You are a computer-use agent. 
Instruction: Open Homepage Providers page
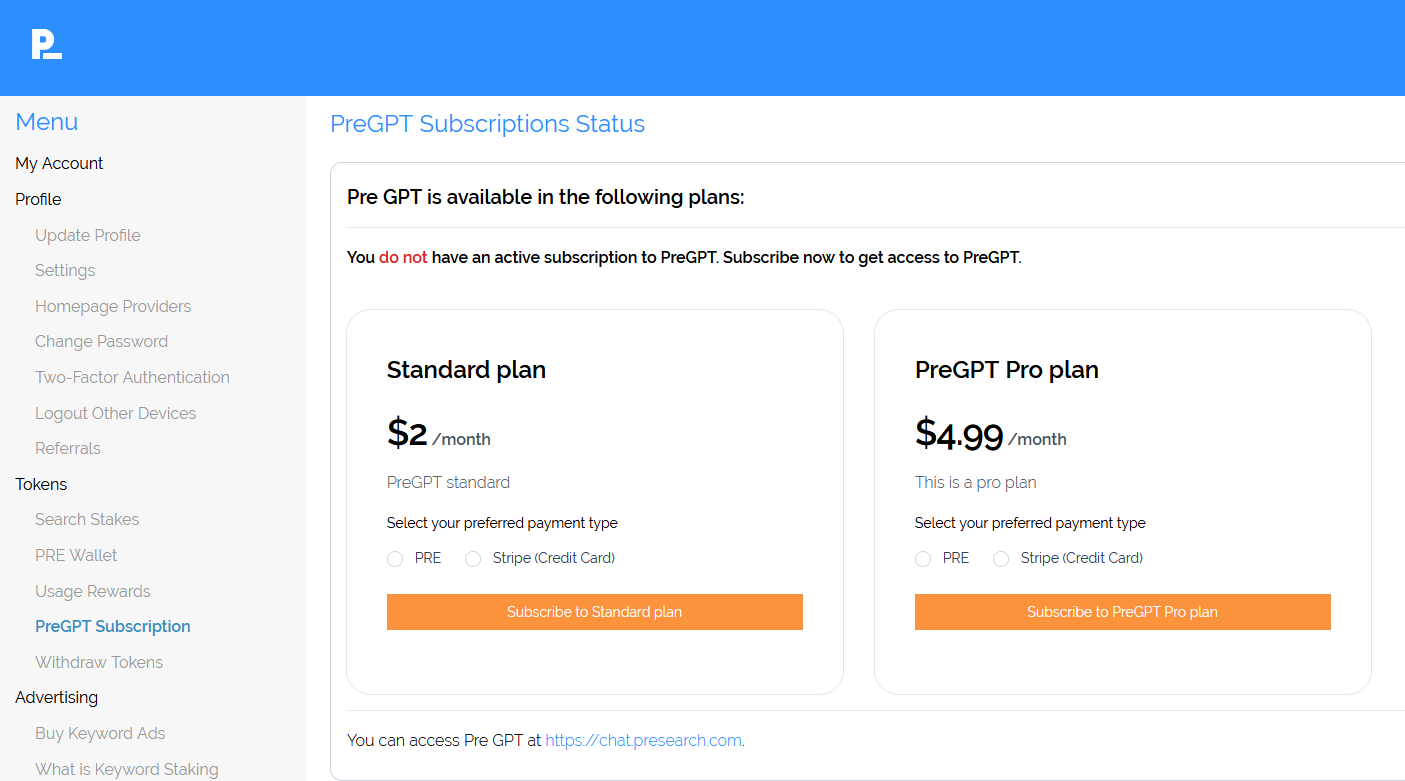coord(113,306)
